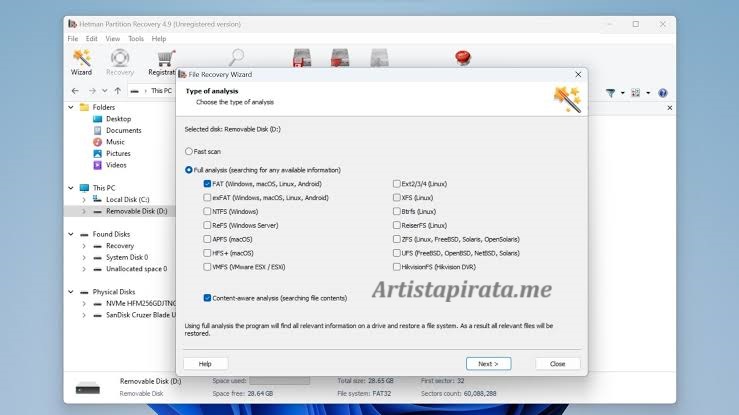
Task: Click the red stop button icon
Action: coord(463,57)
